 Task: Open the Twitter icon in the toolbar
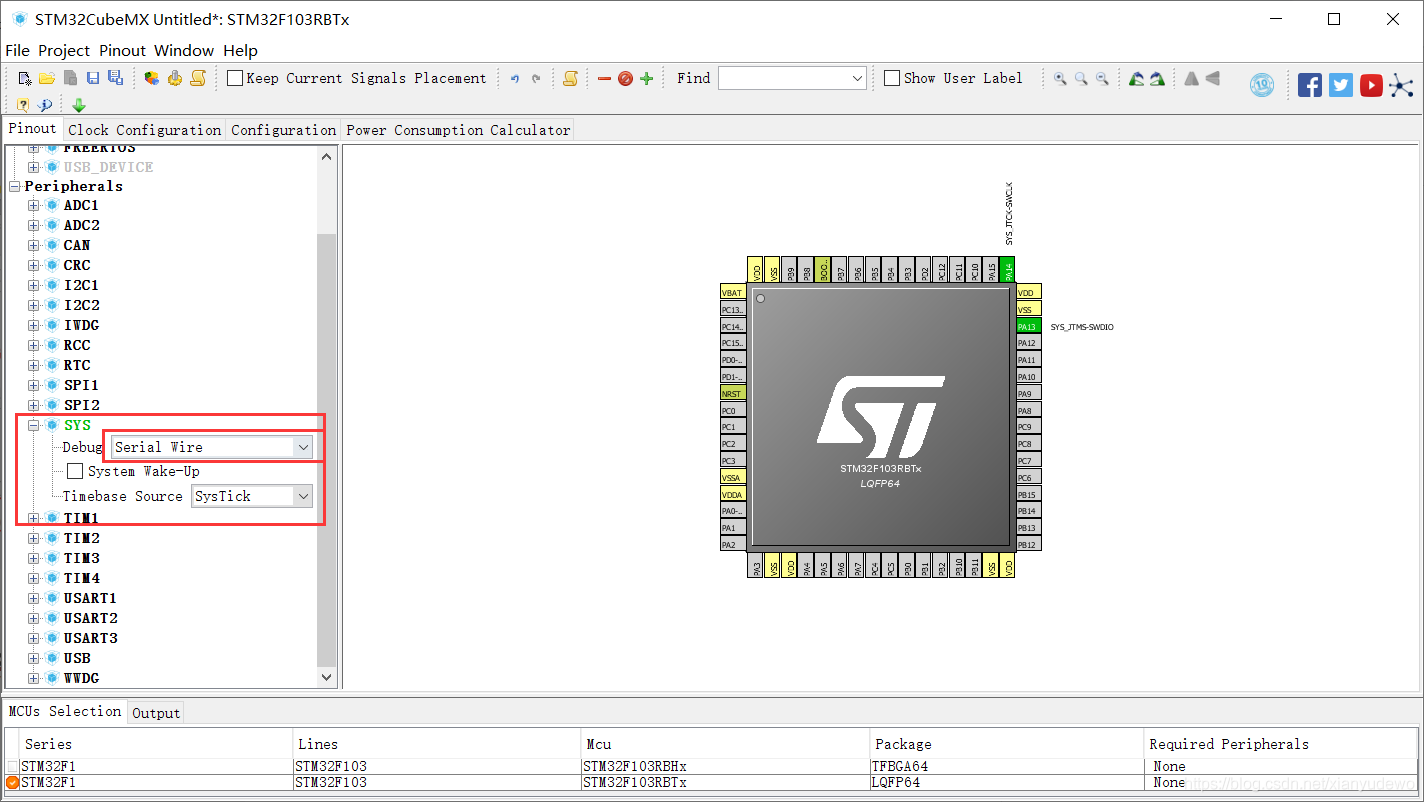1340,84
